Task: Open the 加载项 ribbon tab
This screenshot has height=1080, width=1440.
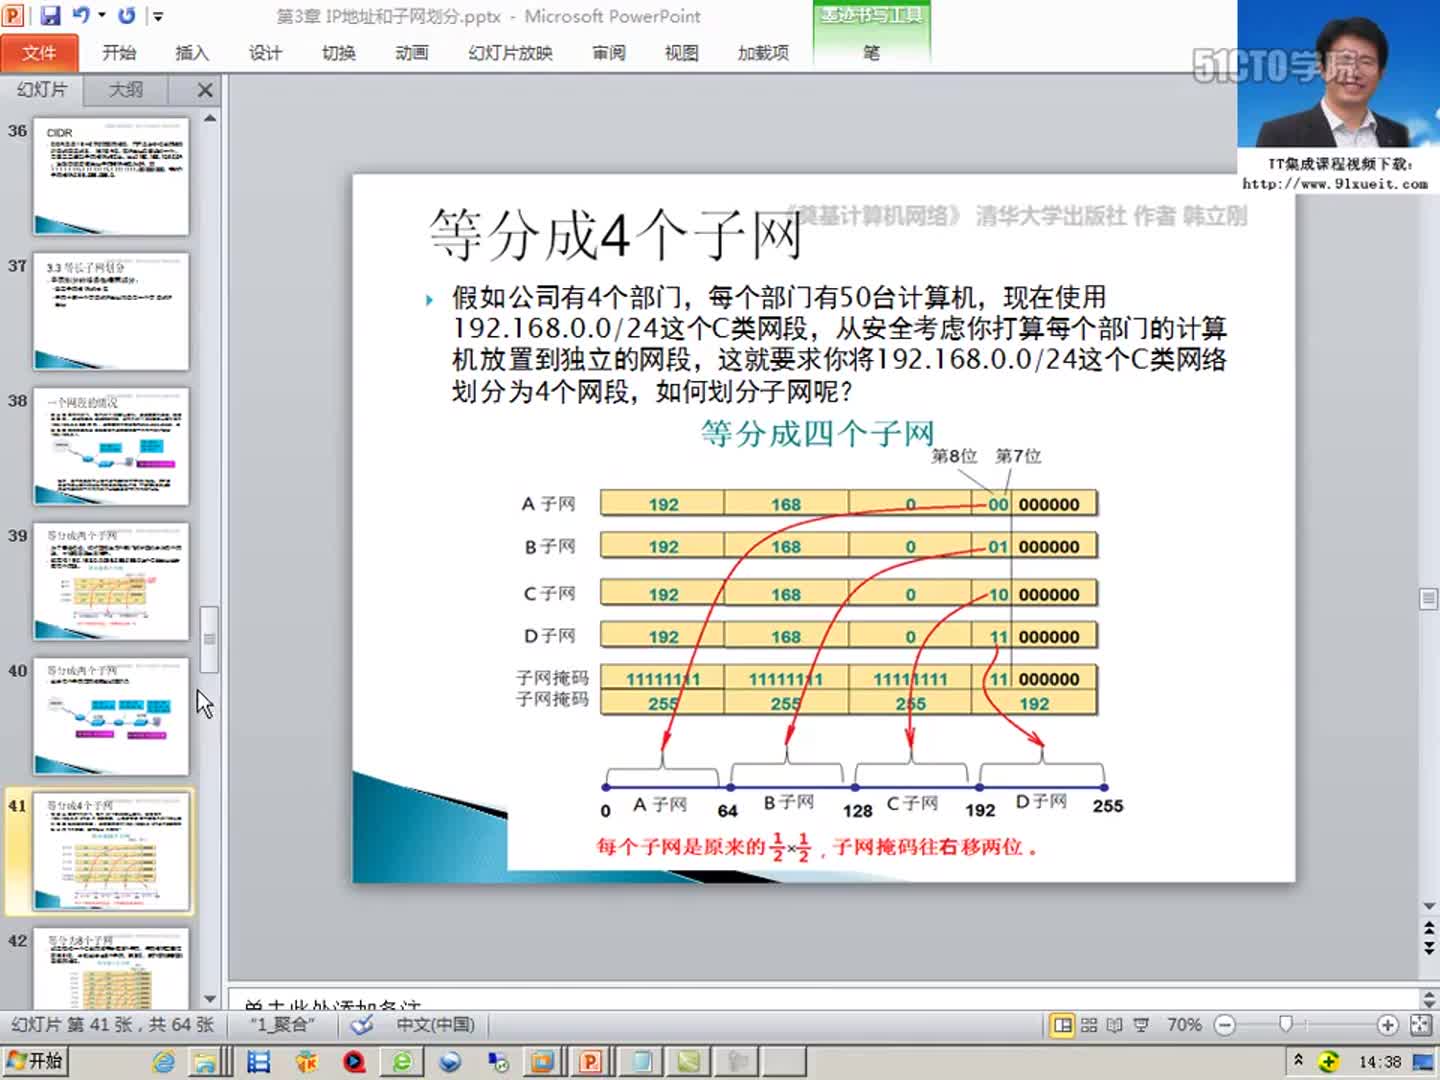Action: click(763, 53)
